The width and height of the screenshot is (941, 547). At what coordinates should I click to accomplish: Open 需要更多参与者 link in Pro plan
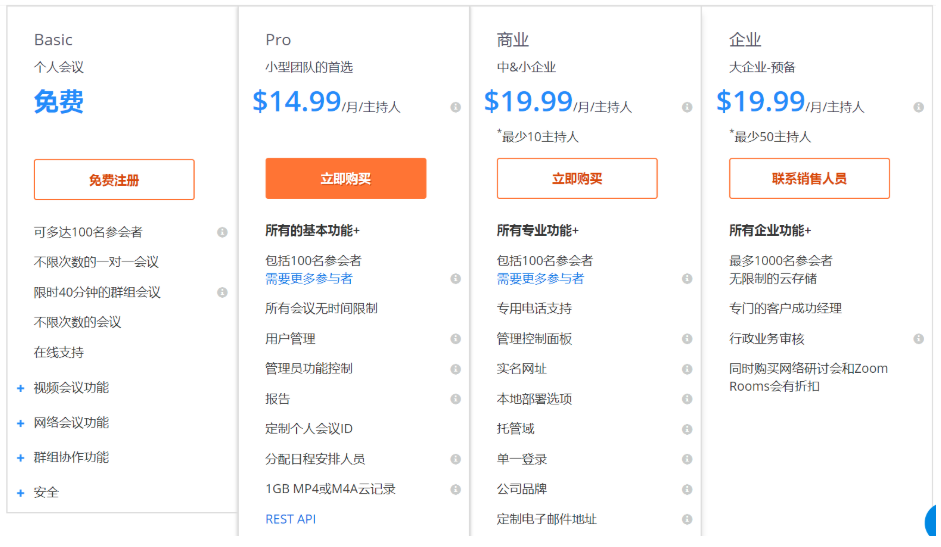point(309,279)
